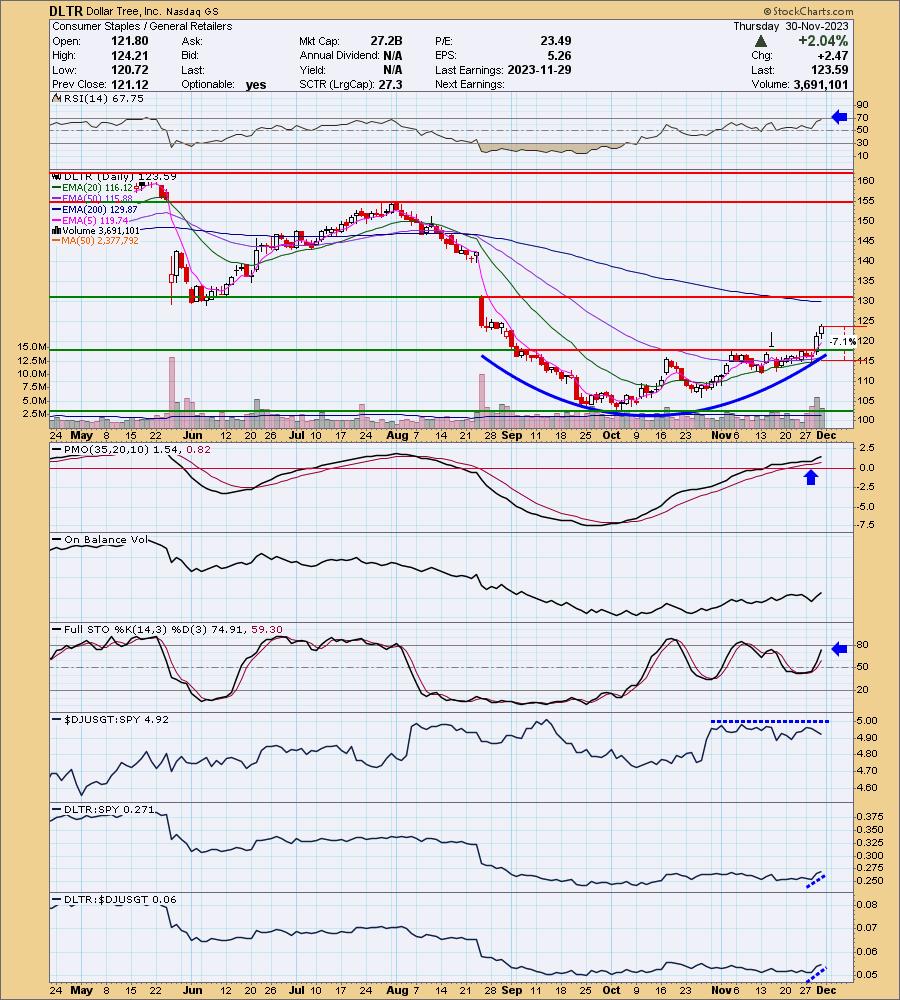Click the Last Earnings date 2023-11-29

click(x=540, y=70)
